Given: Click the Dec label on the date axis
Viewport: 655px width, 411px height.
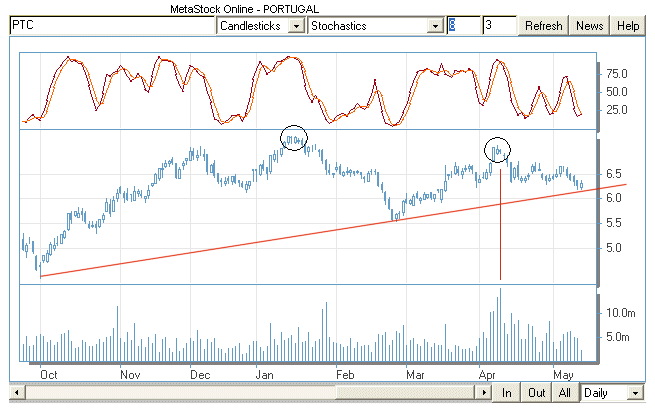Looking at the screenshot, I should pyautogui.click(x=200, y=375).
